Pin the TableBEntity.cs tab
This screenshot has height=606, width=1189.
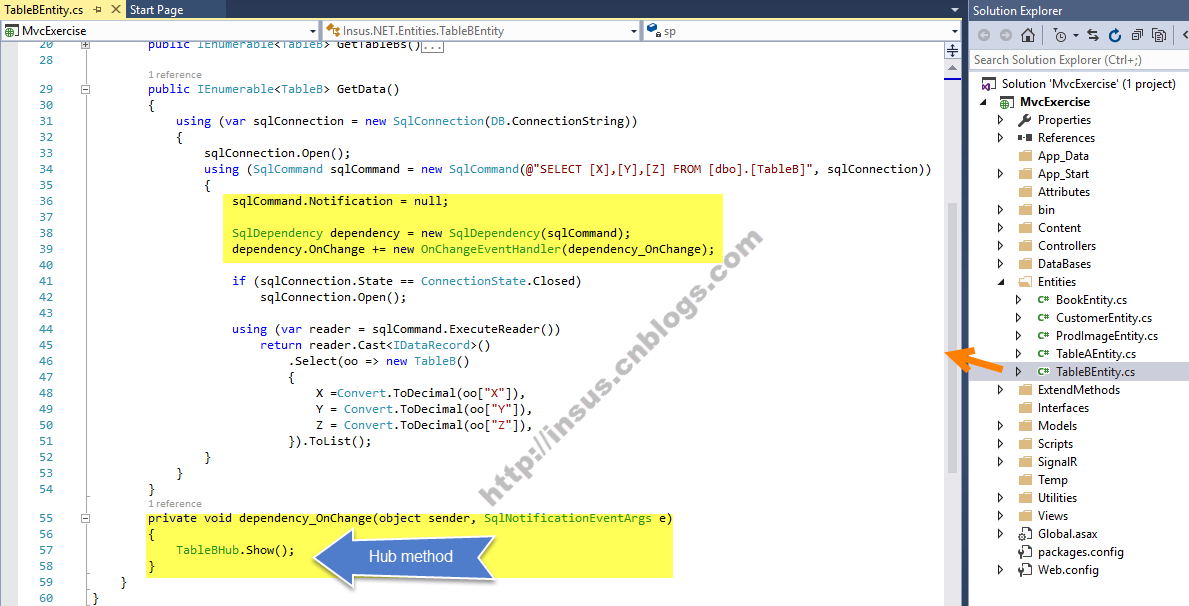click(98, 10)
